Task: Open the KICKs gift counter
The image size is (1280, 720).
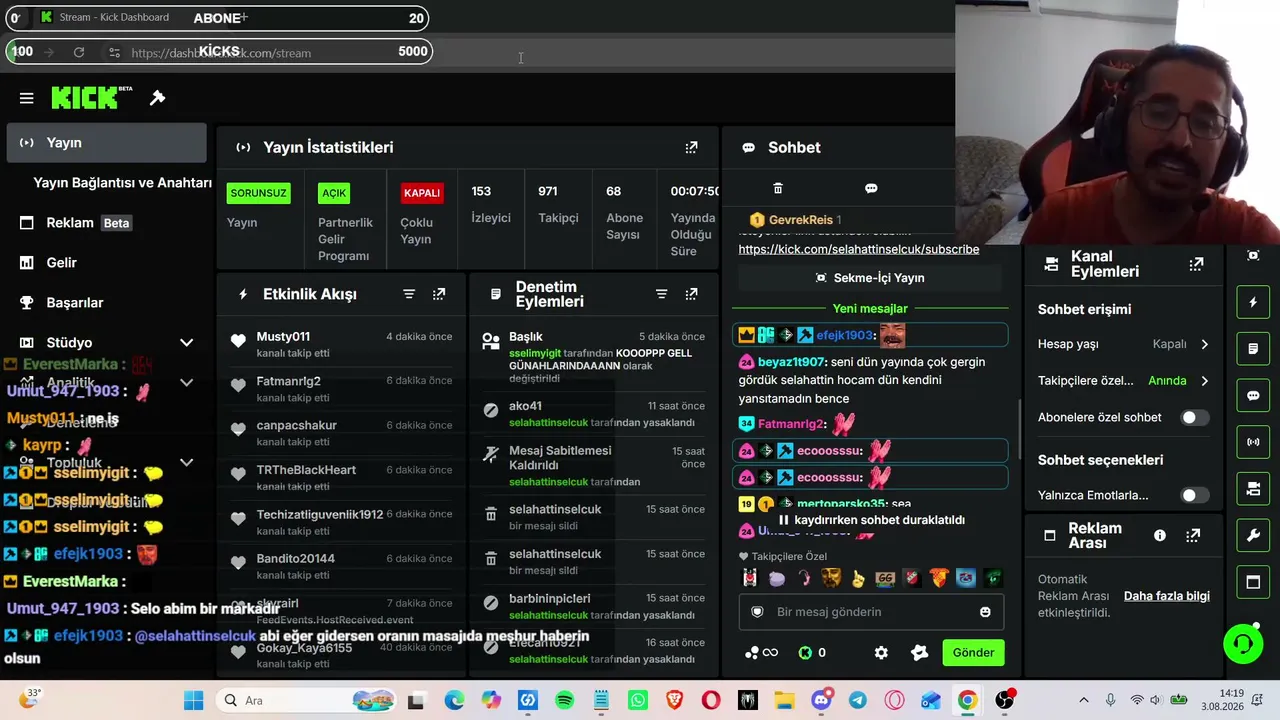Action: tap(812, 653)
